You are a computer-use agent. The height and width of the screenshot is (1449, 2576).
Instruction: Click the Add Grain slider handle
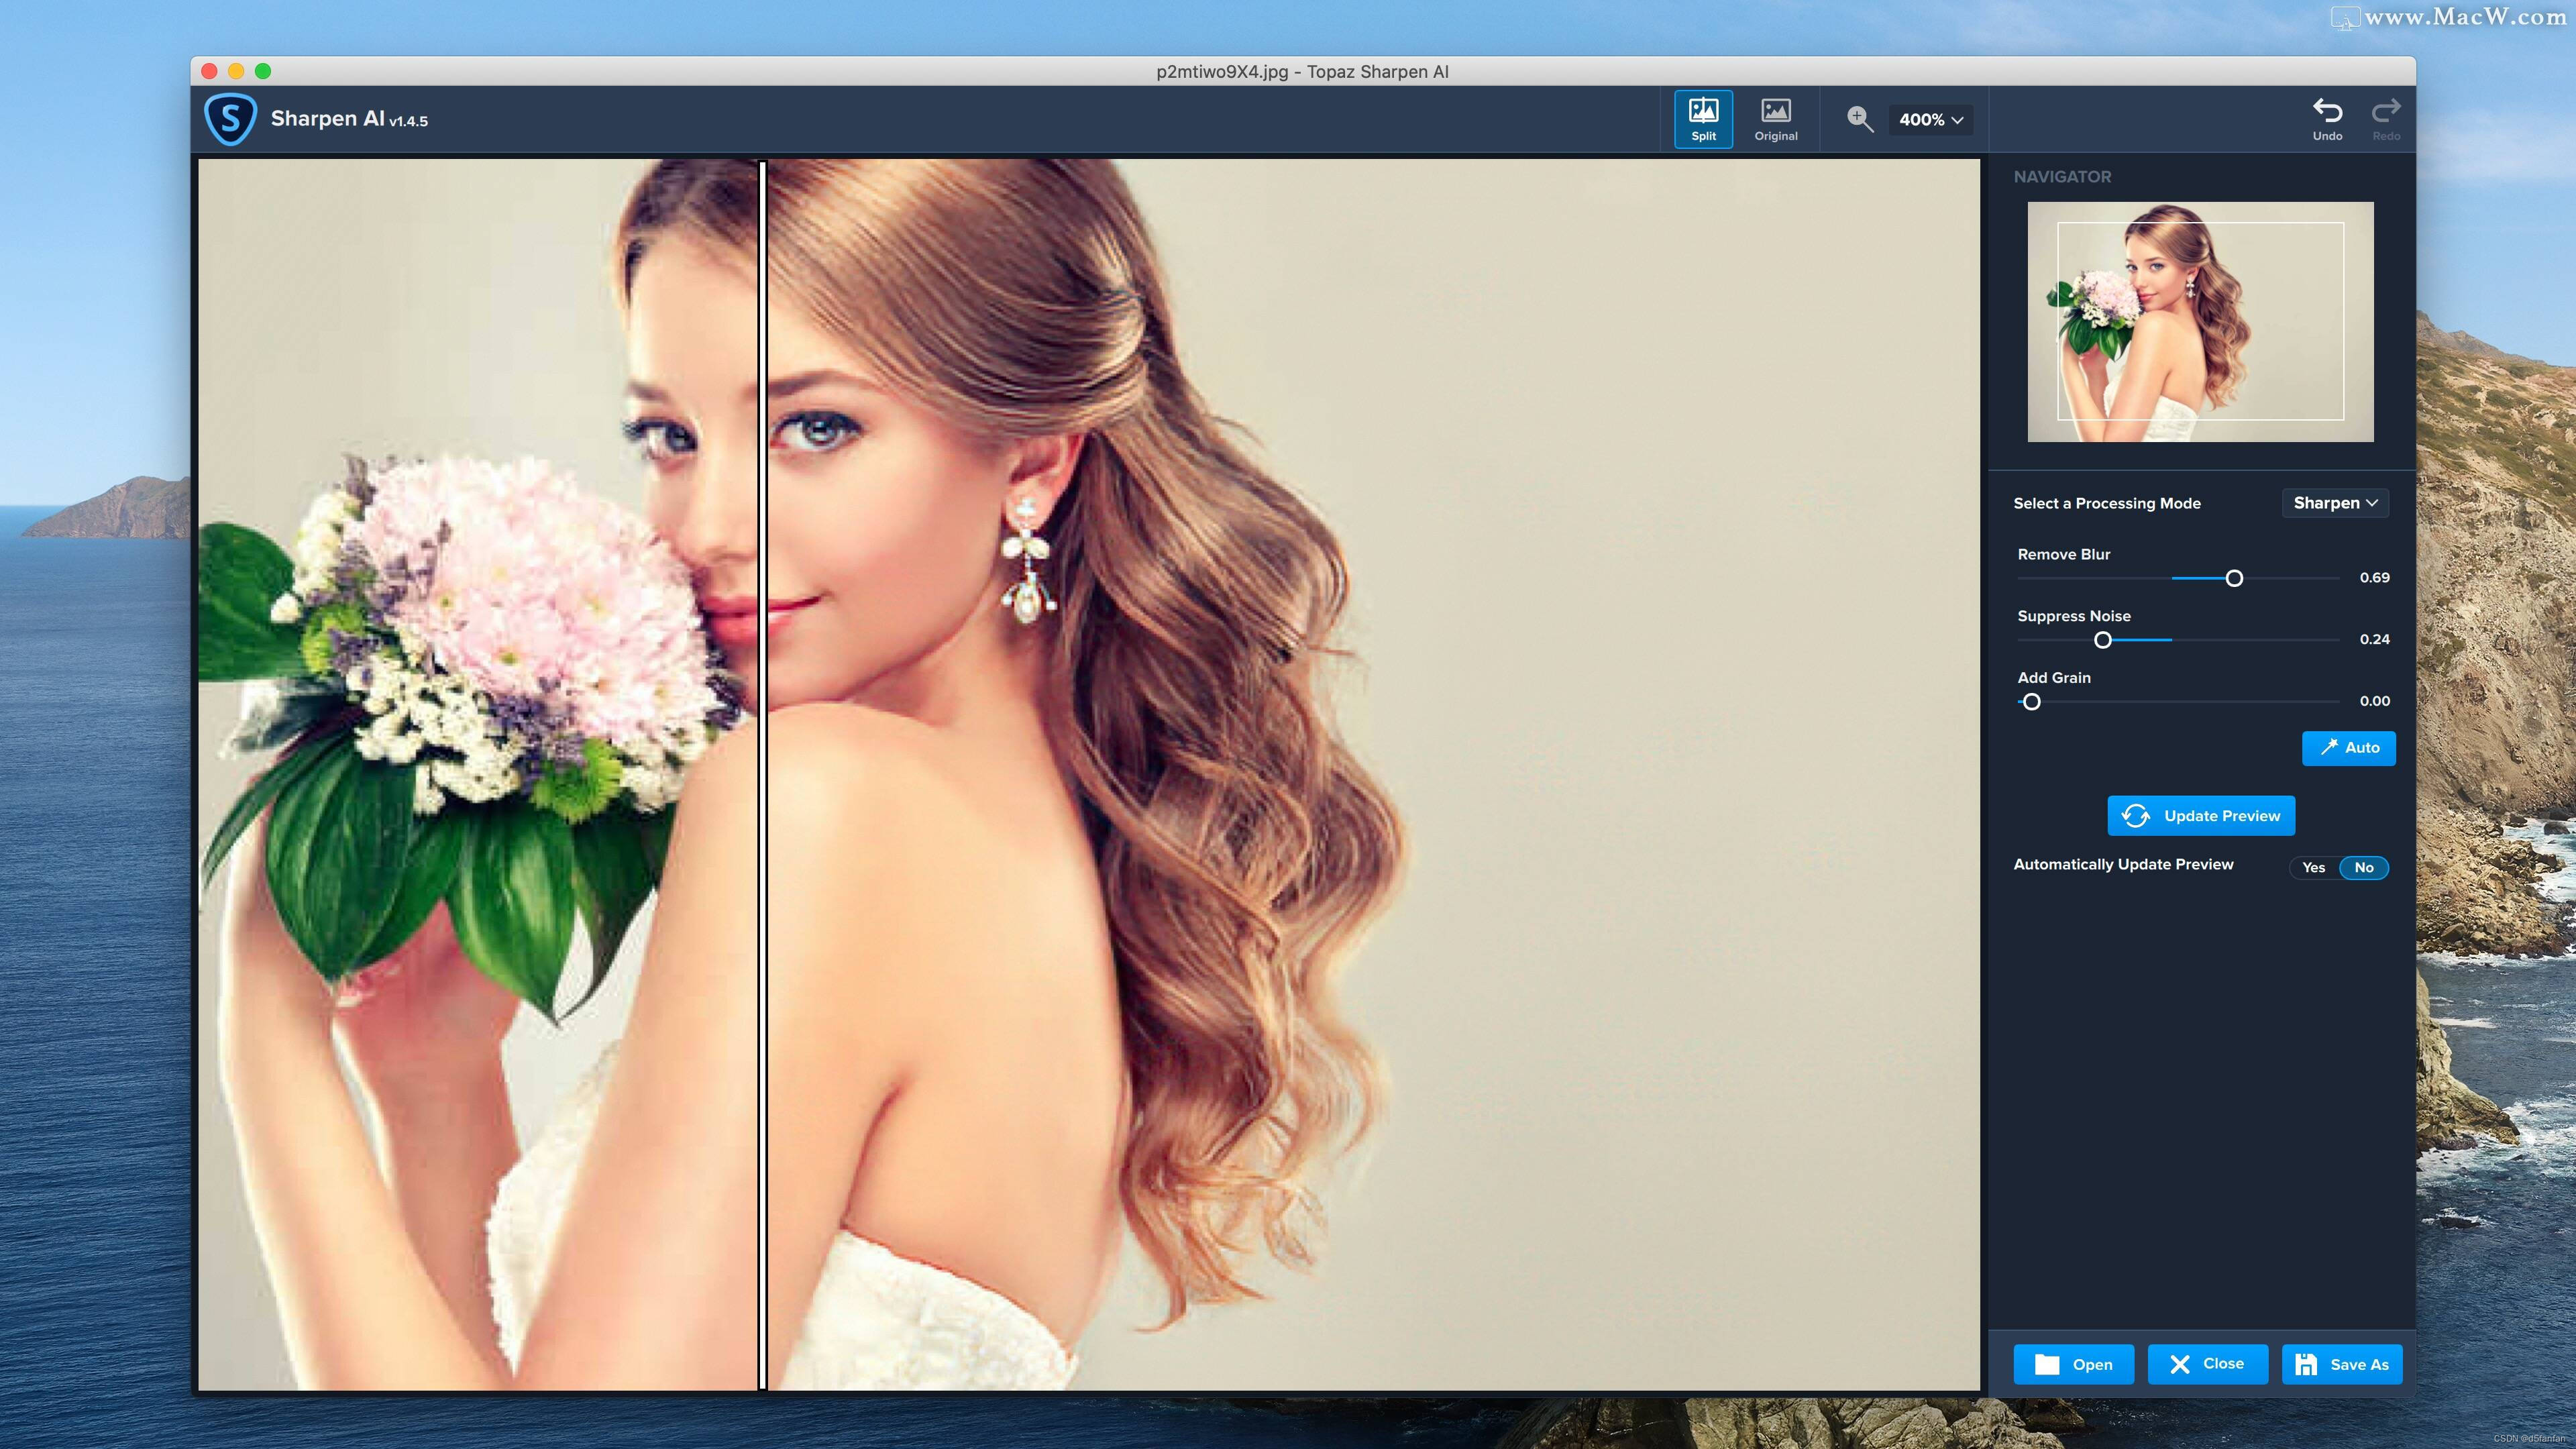click(x=2031, y=702)
